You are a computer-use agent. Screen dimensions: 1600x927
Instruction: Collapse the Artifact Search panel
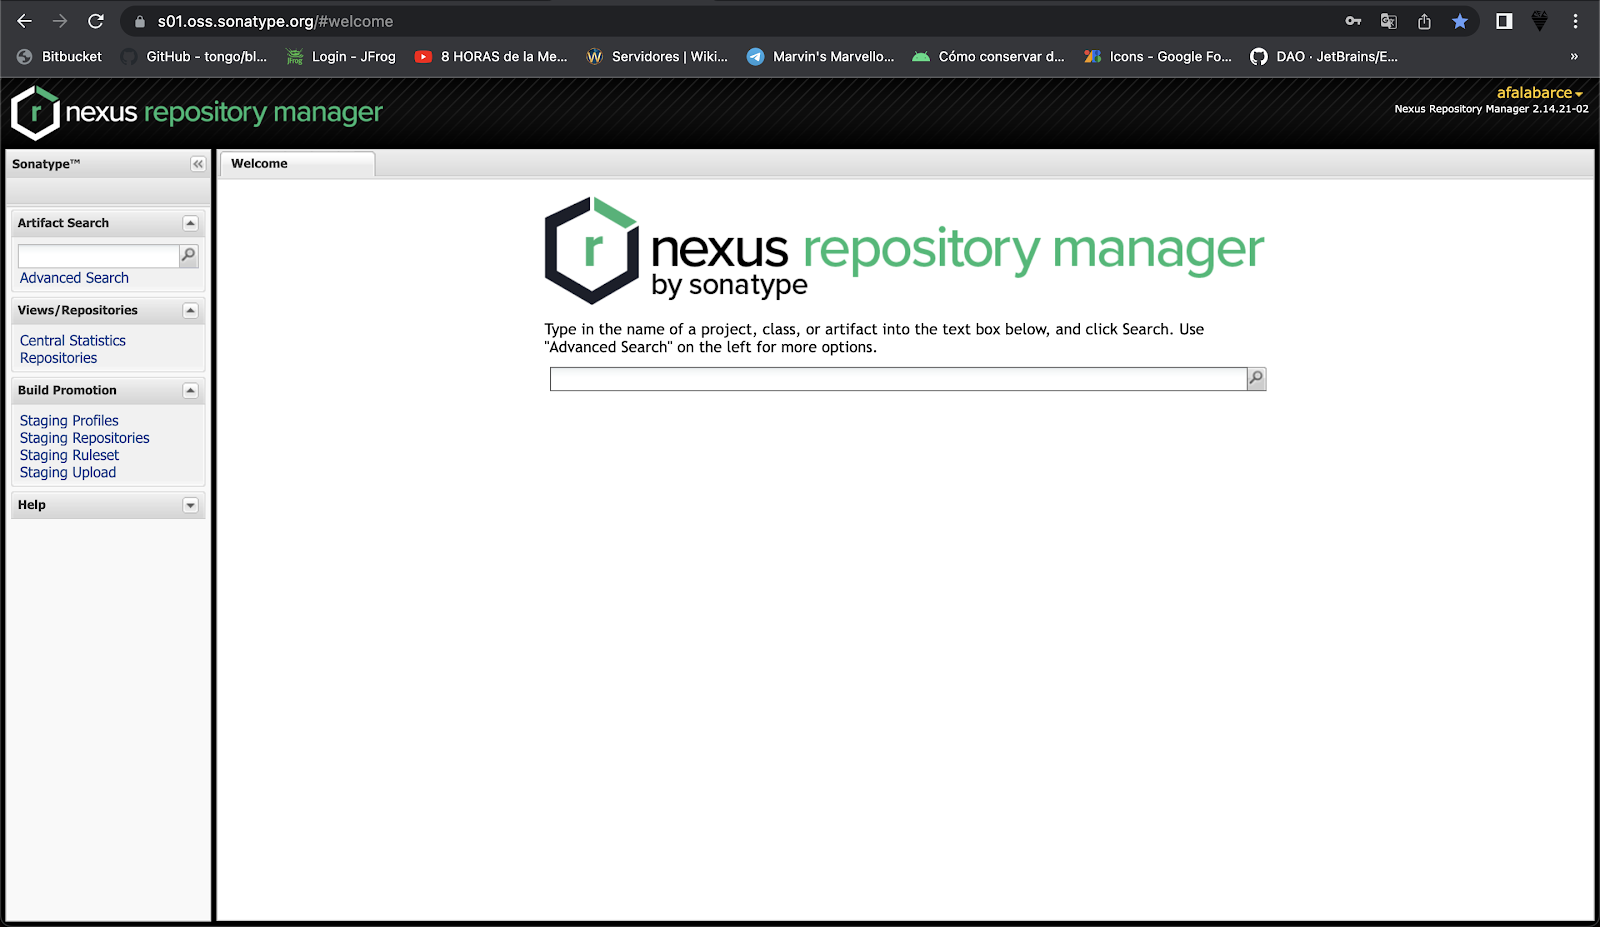(190, 223)
